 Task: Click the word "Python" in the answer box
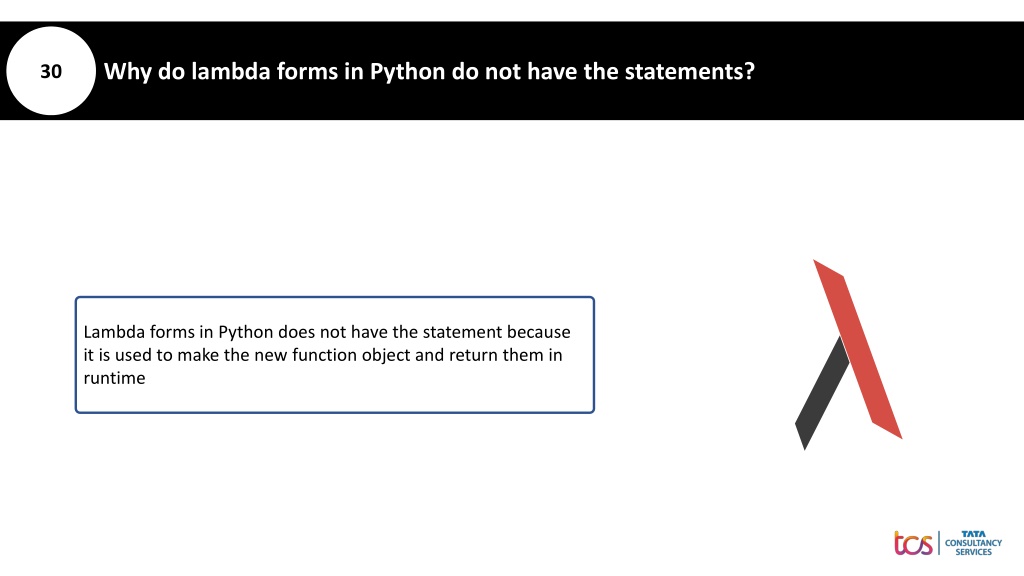[246, 332]
